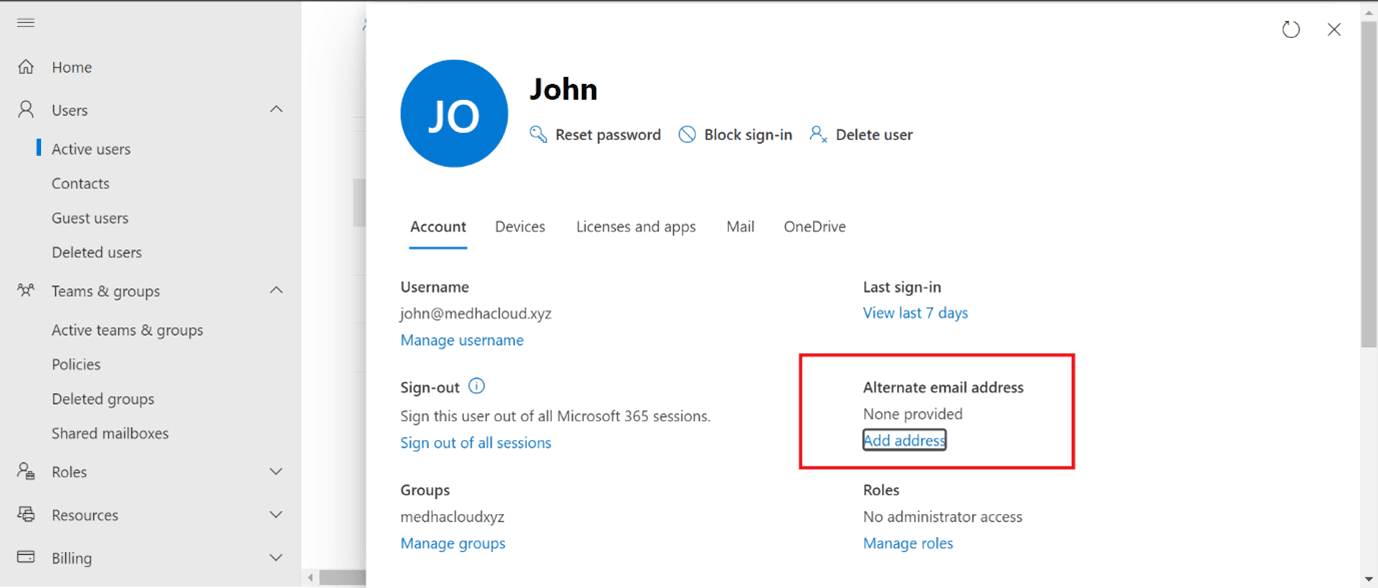1378x588 pixels.
Task: Open the Licenses and apps tab
Action: (x=636, y=226)
